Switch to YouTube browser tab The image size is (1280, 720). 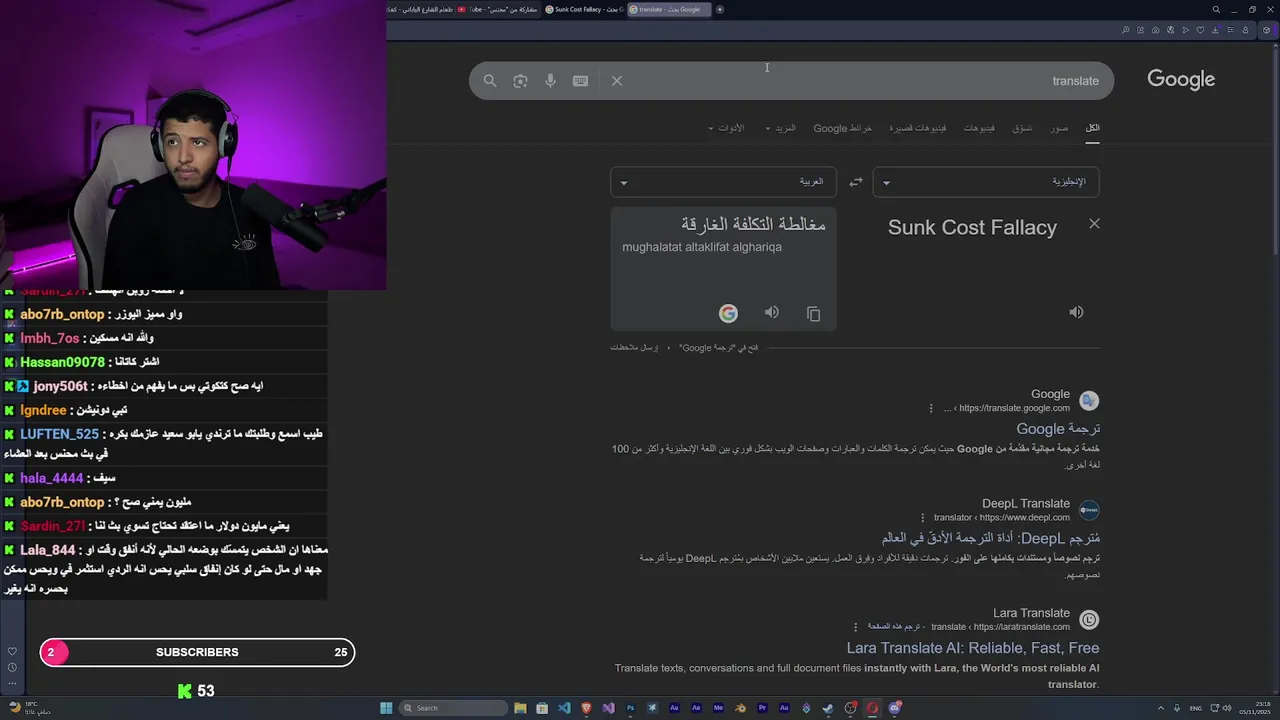(497, 9)
